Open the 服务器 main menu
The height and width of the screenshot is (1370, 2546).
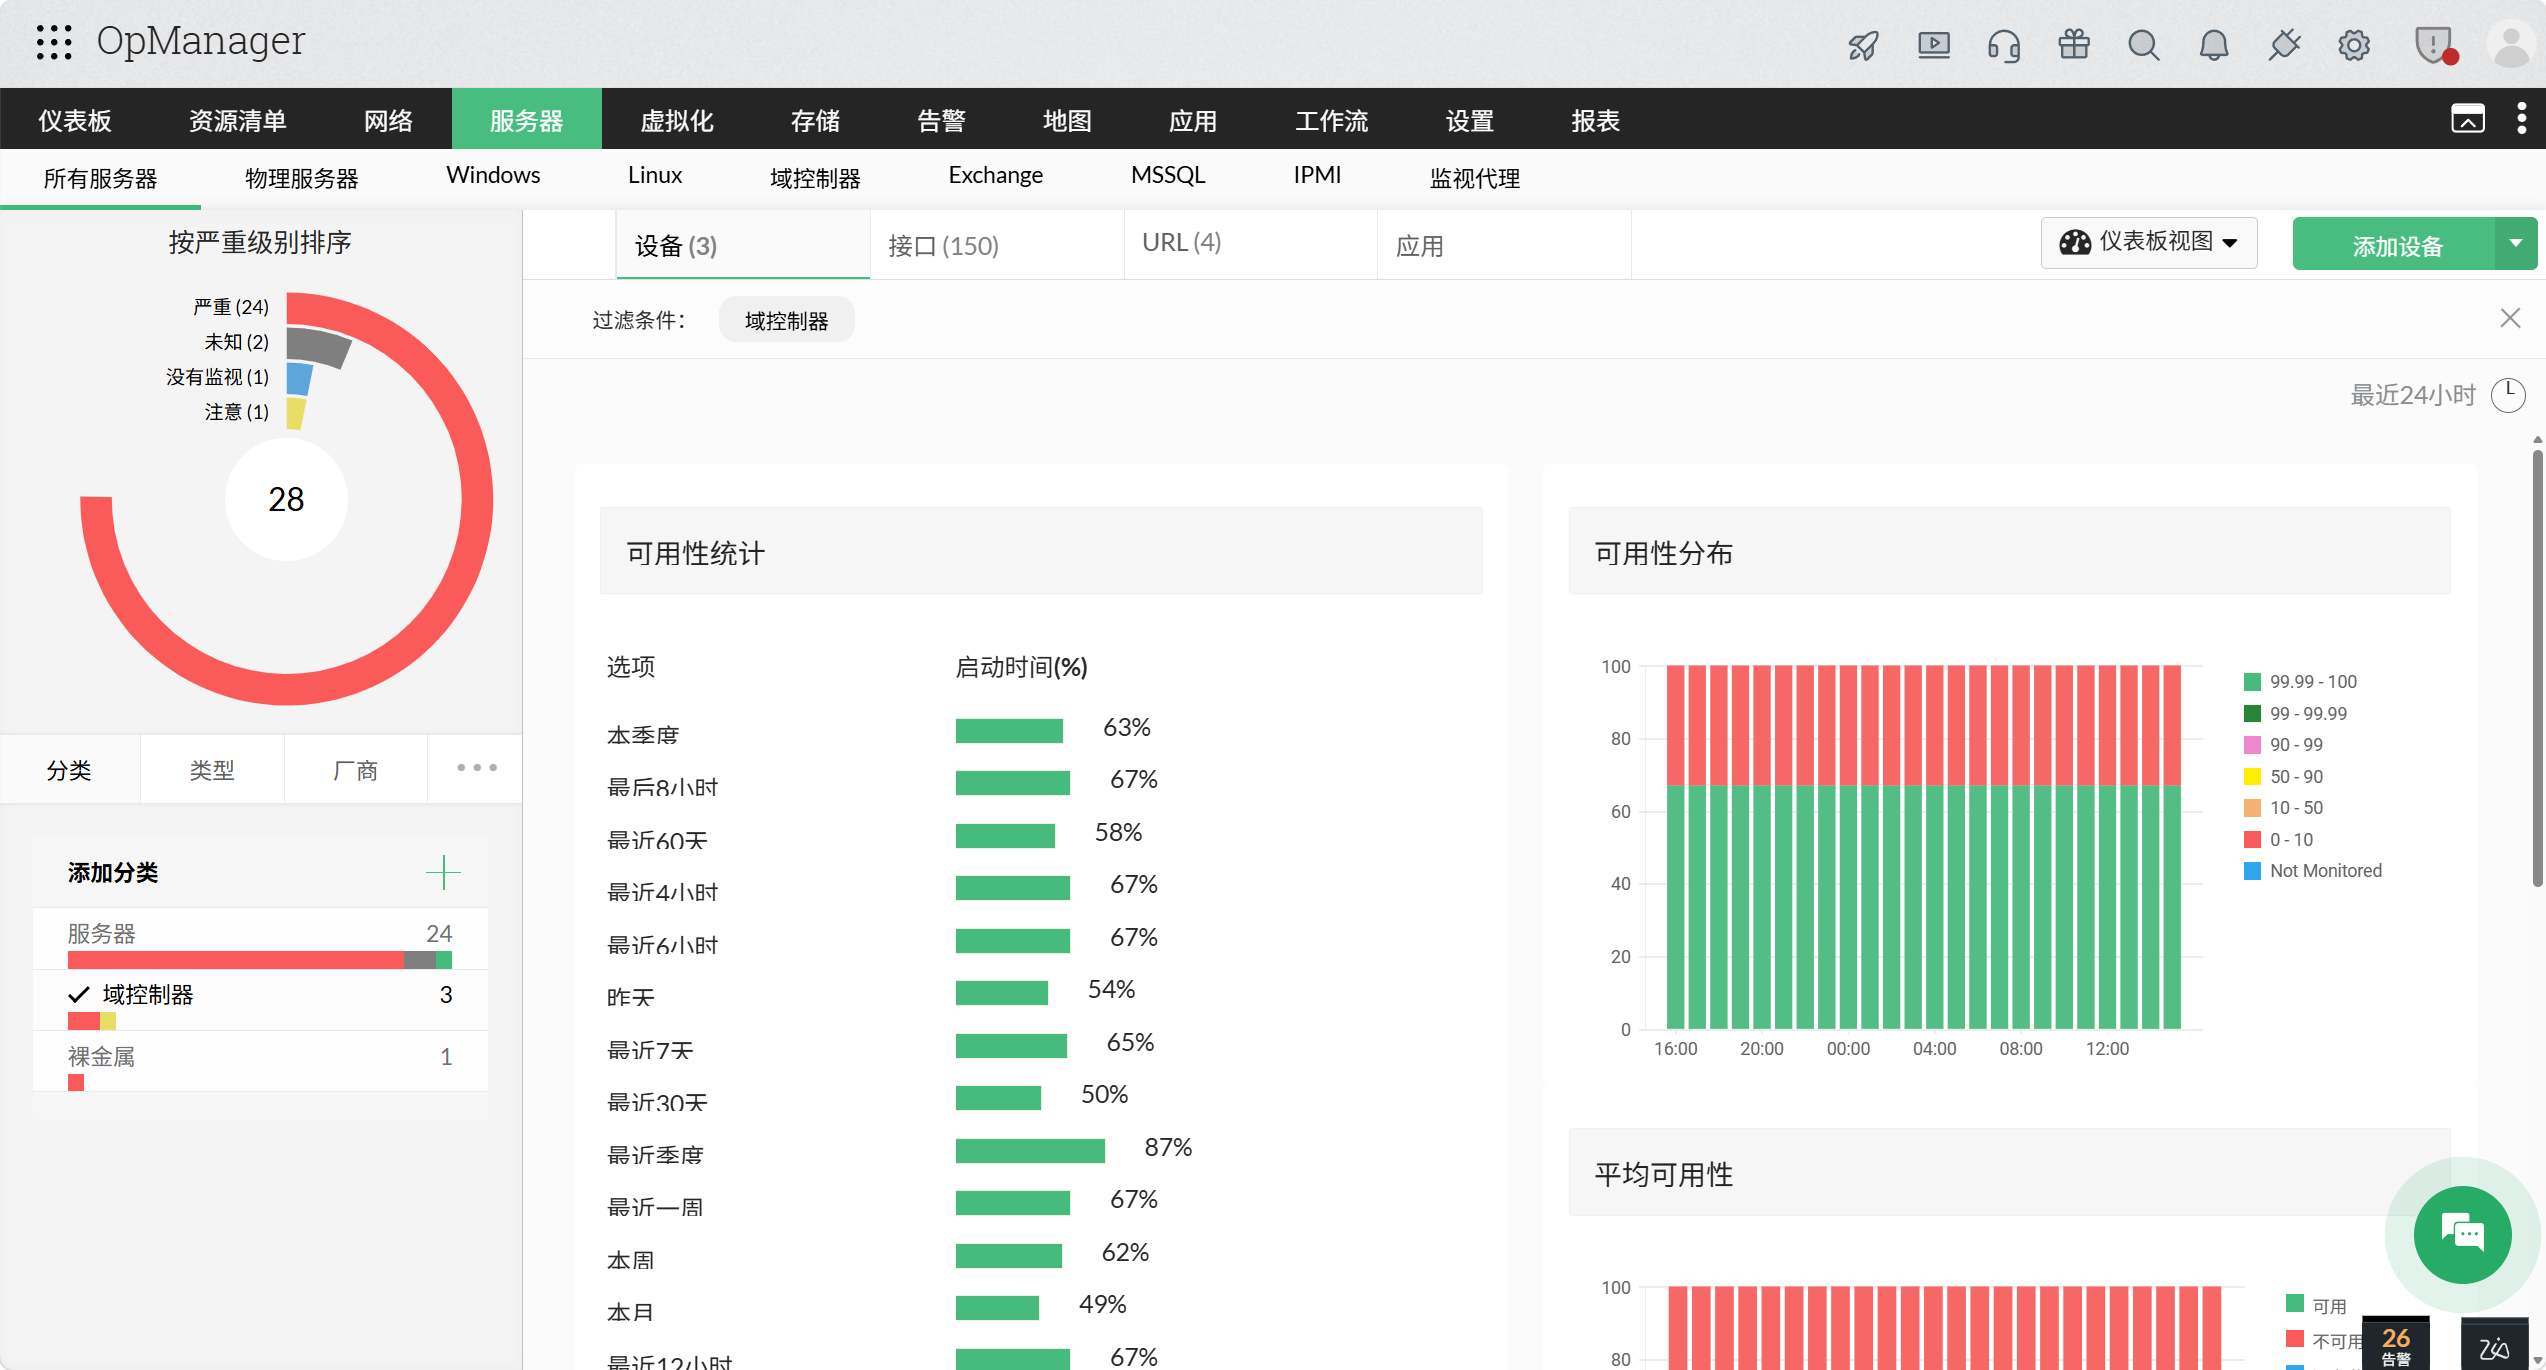click(526, 120)
